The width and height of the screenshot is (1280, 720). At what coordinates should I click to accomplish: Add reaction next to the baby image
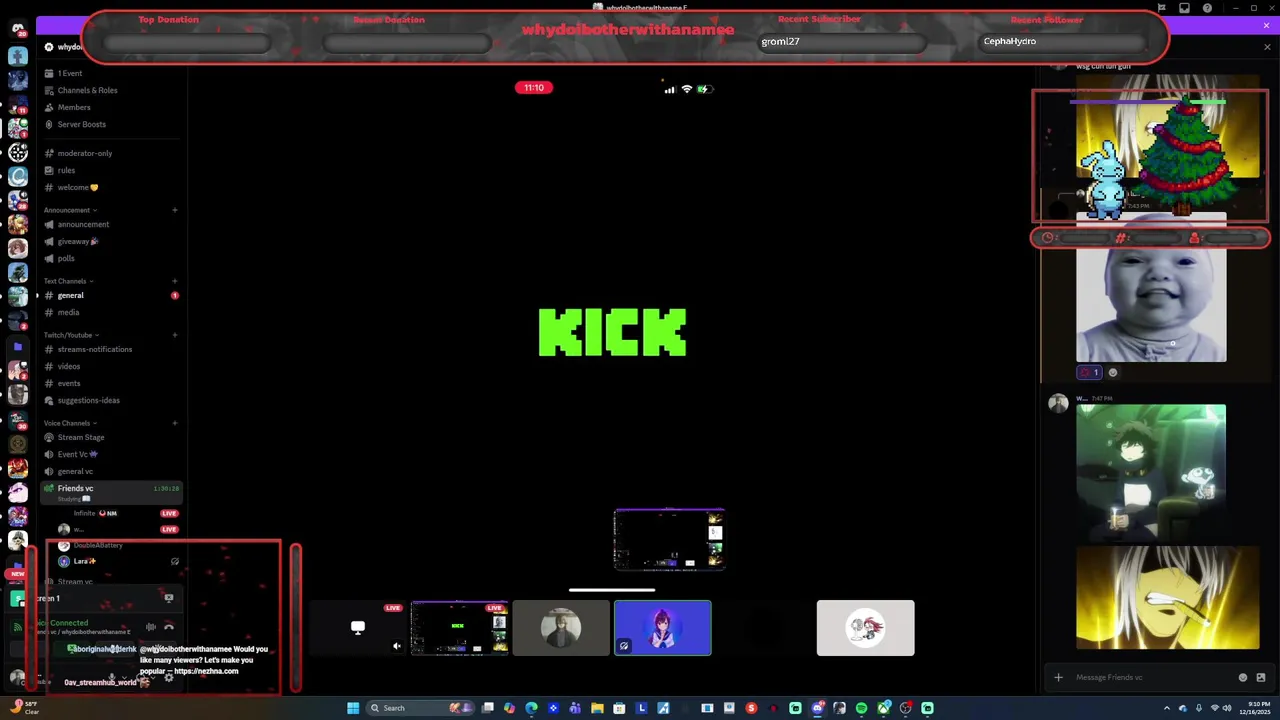[x=1112, y=372]
